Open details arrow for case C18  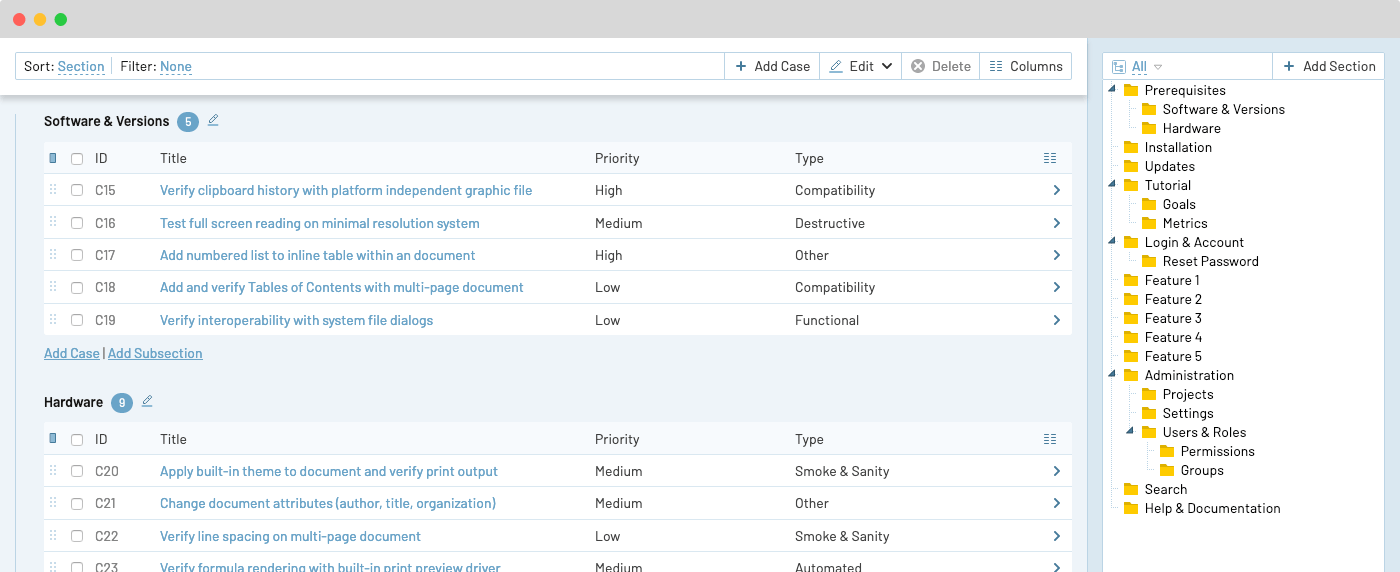(1057, 287)
